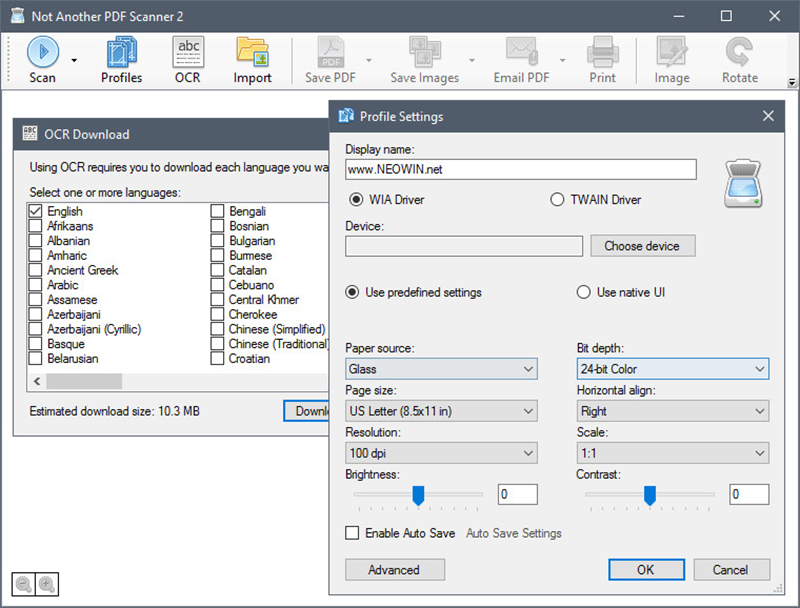
Task: Open the Scan dropdown arrow
Action: (x=75, y=58)
